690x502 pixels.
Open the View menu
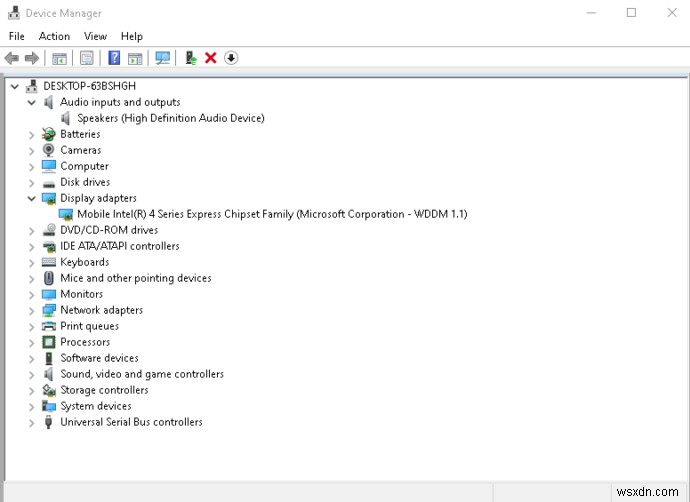tap(95, 36)
